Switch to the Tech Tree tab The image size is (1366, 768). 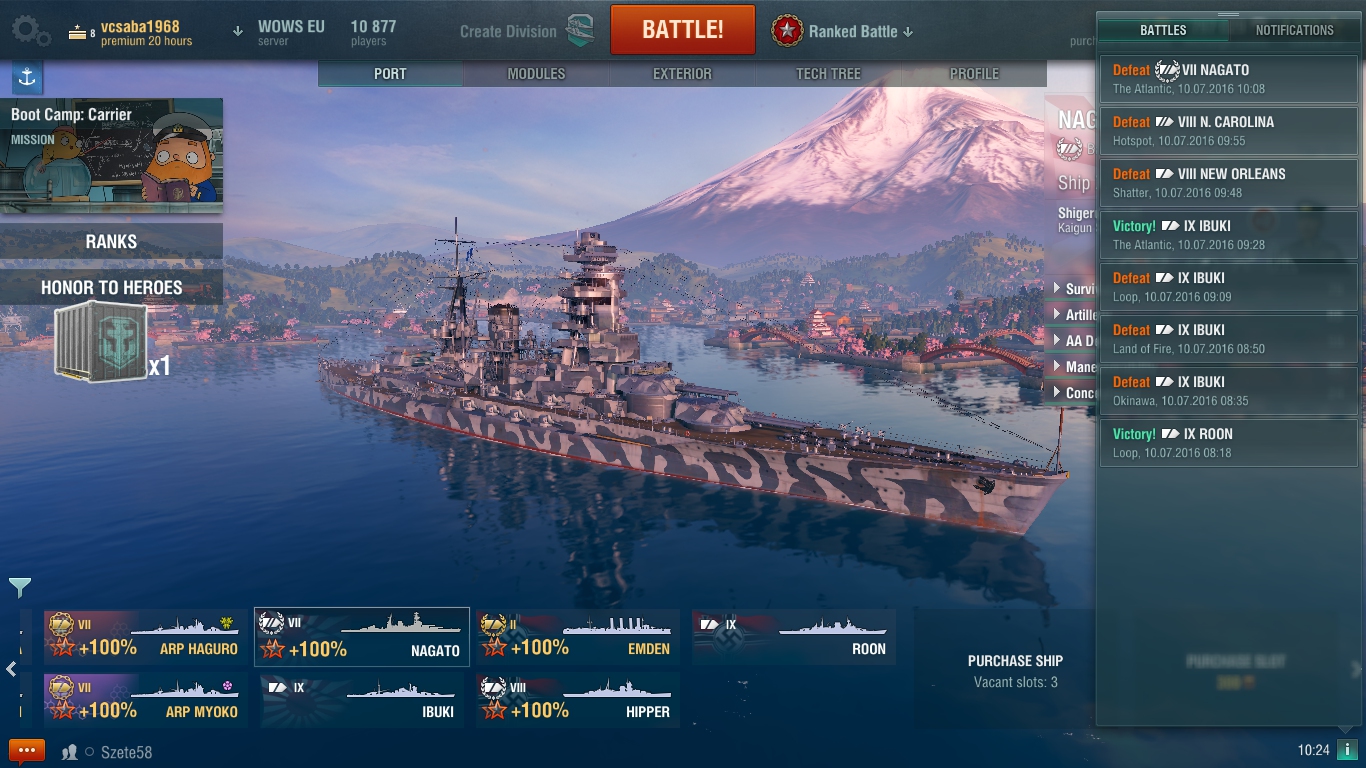pyautogui.click(x=828, y=74)
